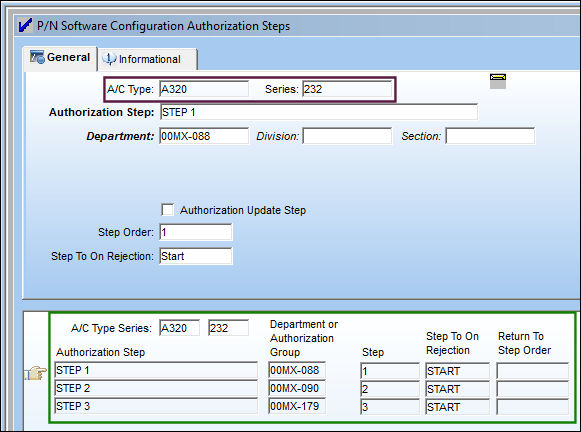Click the General tab icon
Viewport: 581px width, 432px height.
(37, 57)
